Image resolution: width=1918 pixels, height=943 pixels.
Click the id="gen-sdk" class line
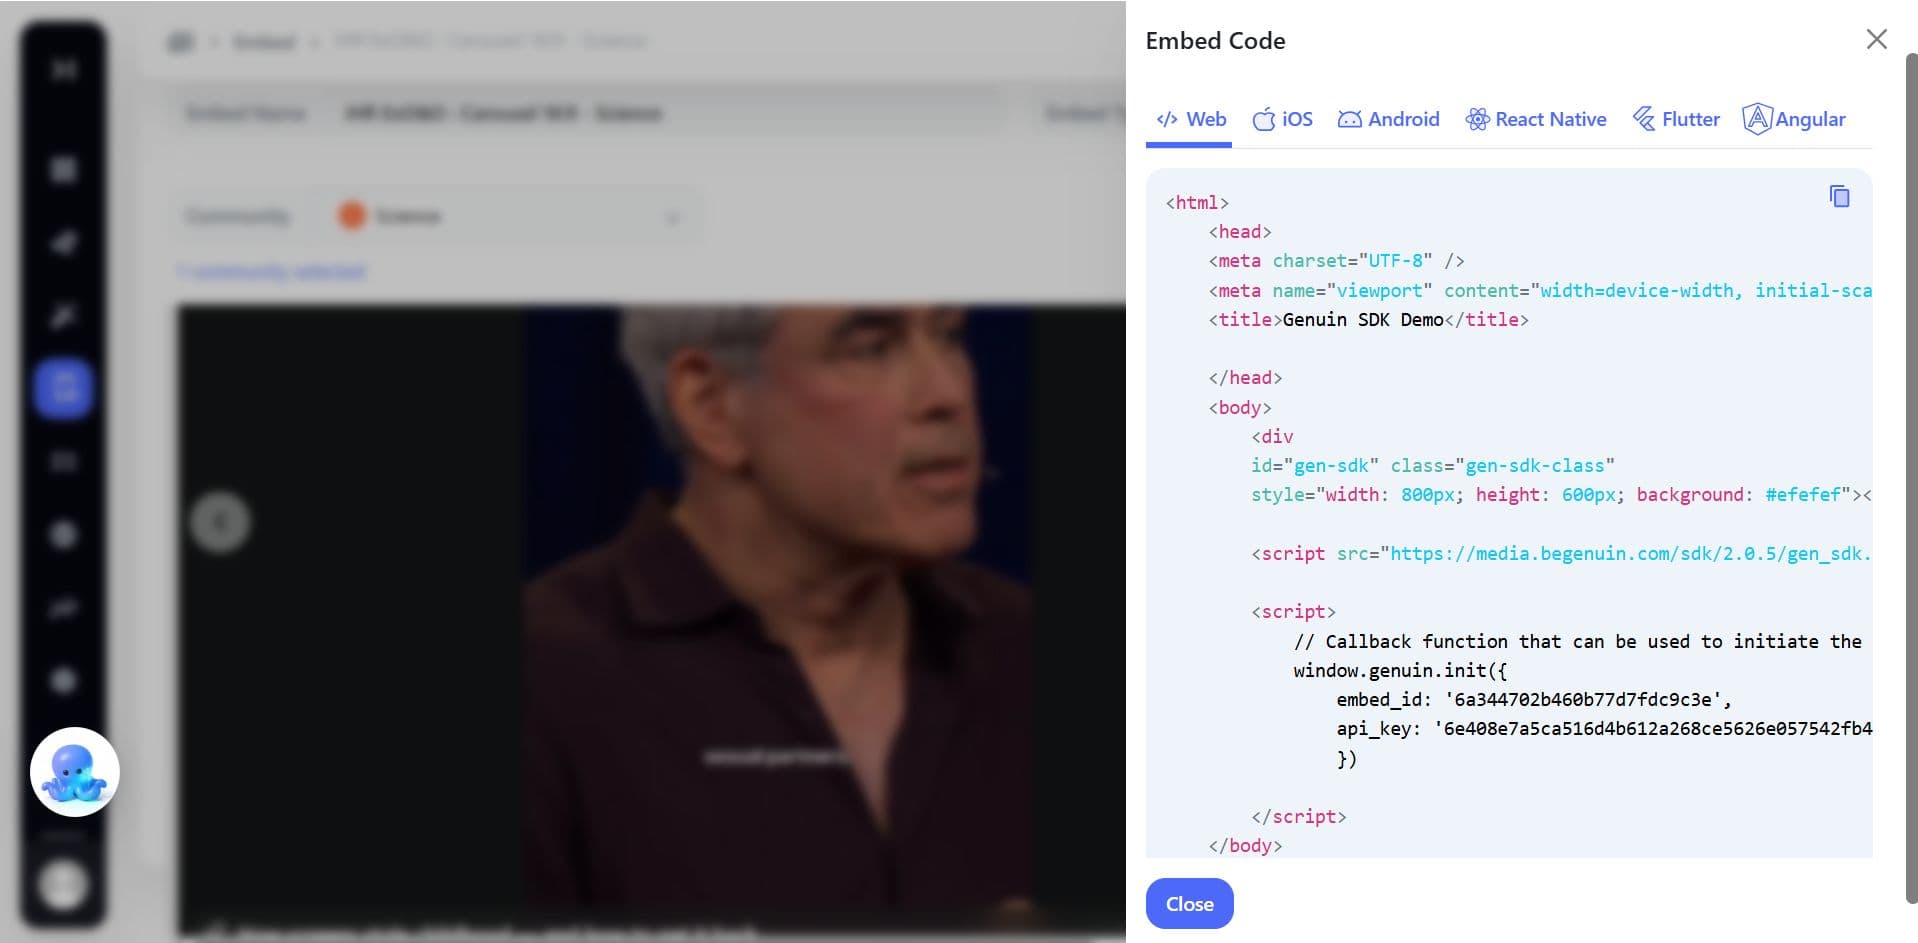click(1433, 465)
